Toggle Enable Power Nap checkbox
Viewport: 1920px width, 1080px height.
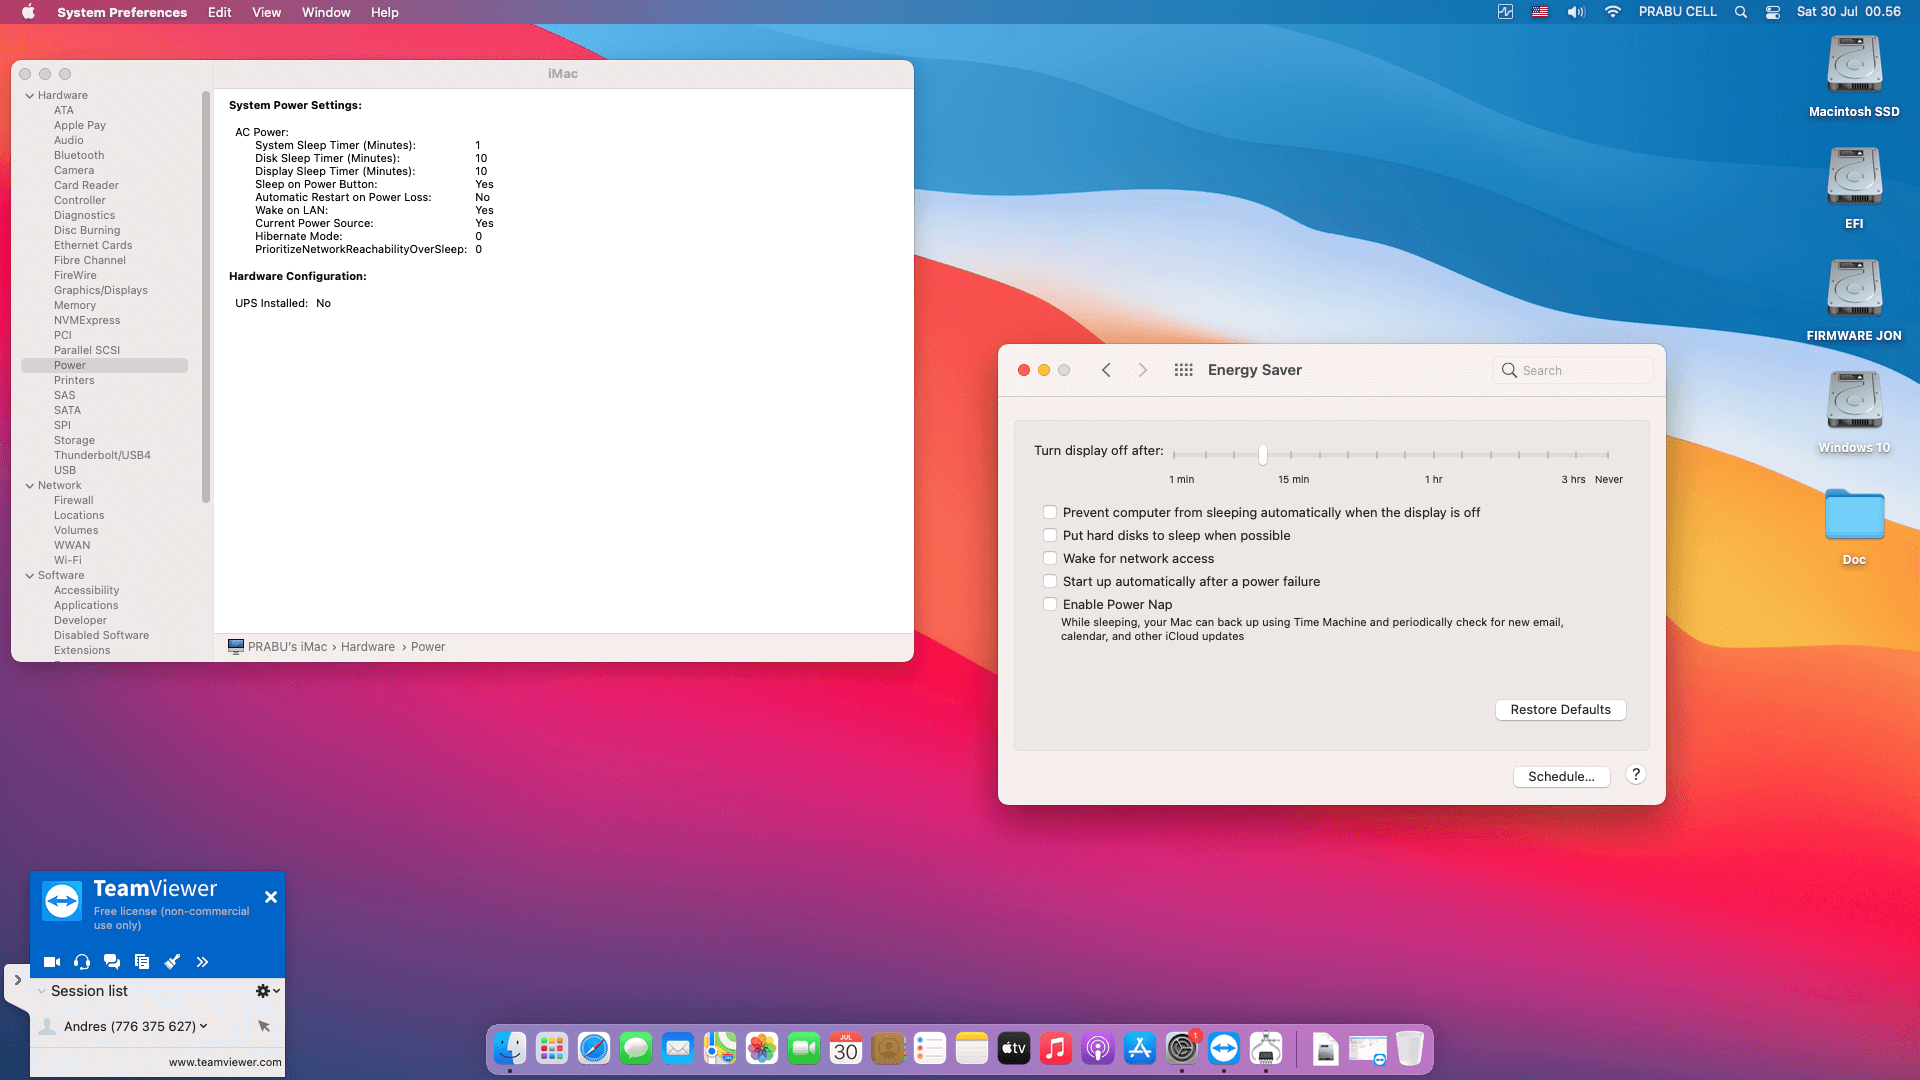(x=1050, y=604)
